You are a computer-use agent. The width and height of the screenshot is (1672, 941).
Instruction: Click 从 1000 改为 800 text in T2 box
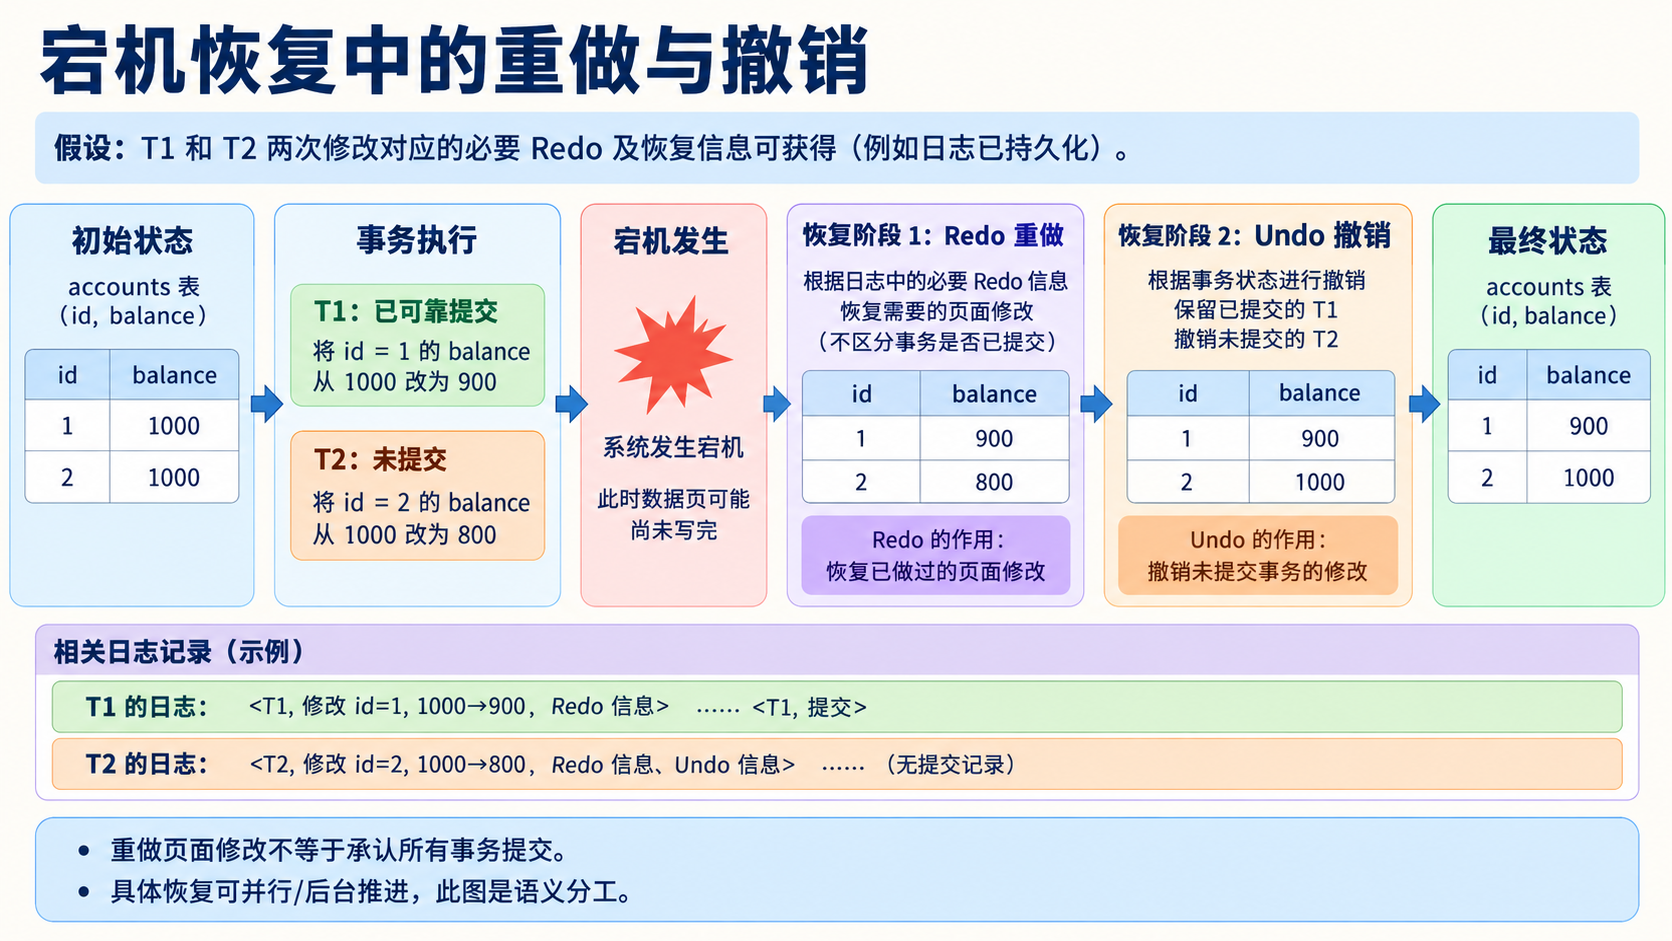pyautogui.click(x=405, y=535)
